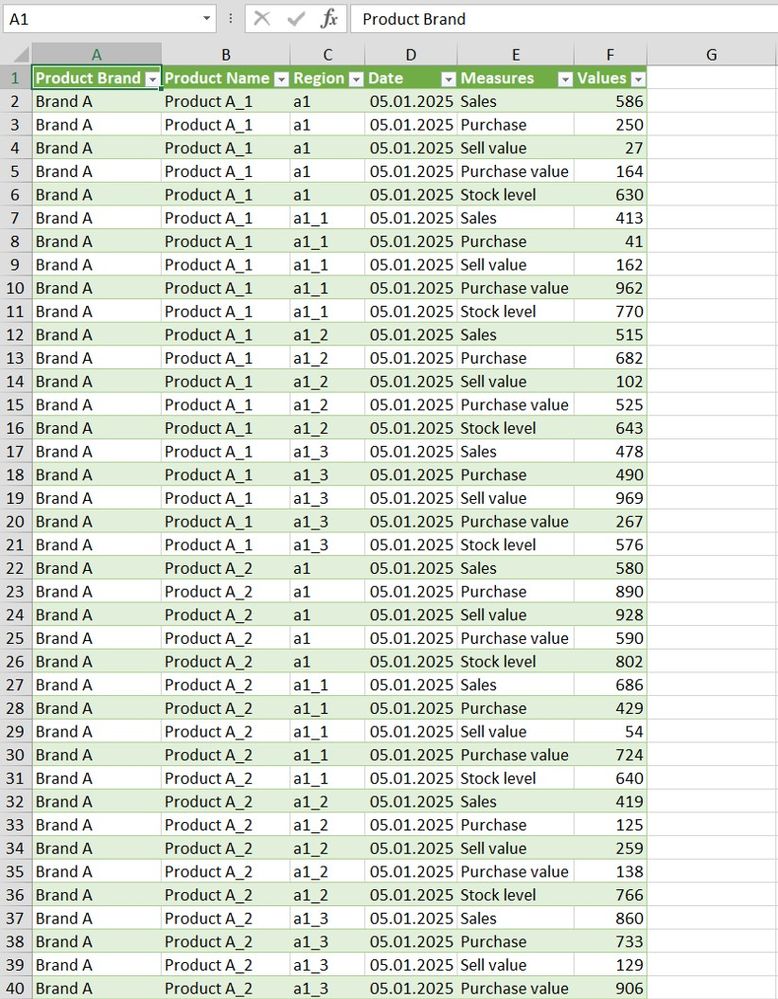Viewport: 778px width, 999px height.
Task: Select column C header
Action: tap(328, 55)
